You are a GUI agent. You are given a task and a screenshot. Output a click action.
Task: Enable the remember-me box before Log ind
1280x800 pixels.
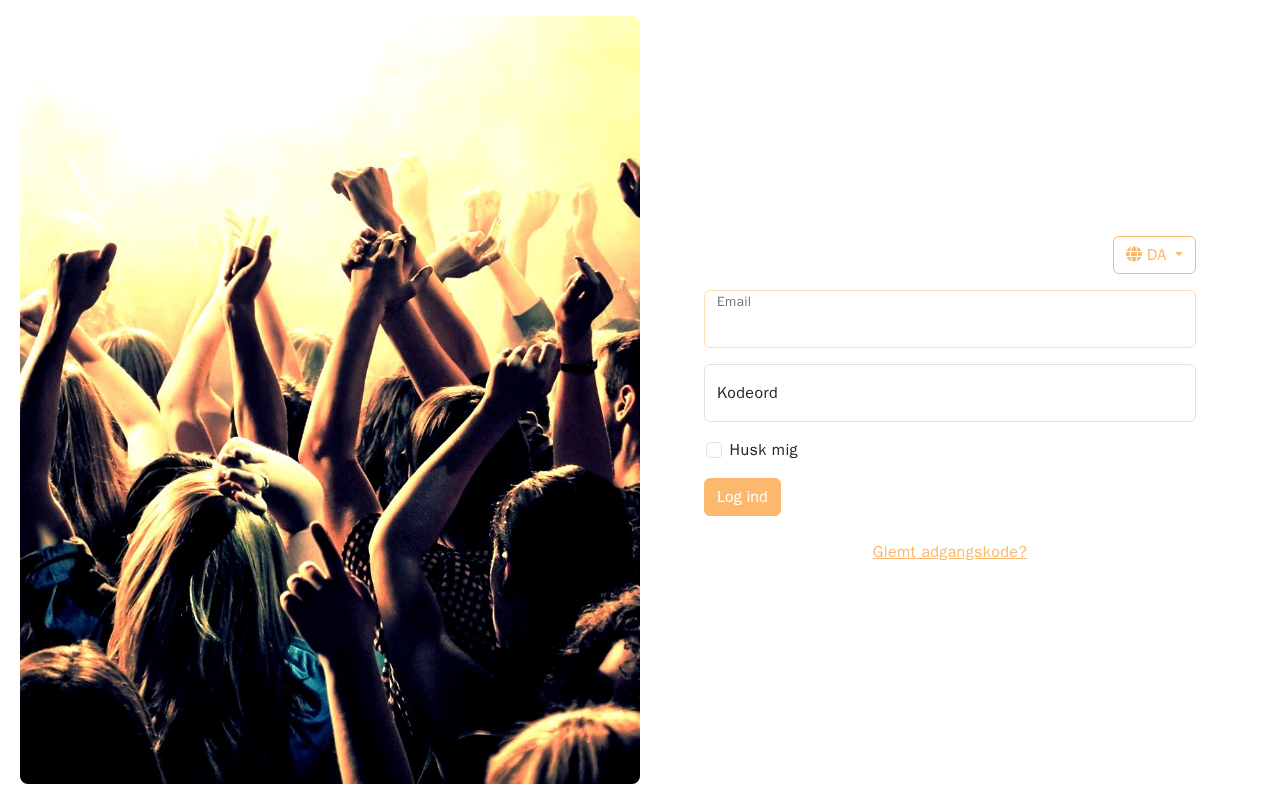(714, 450)
